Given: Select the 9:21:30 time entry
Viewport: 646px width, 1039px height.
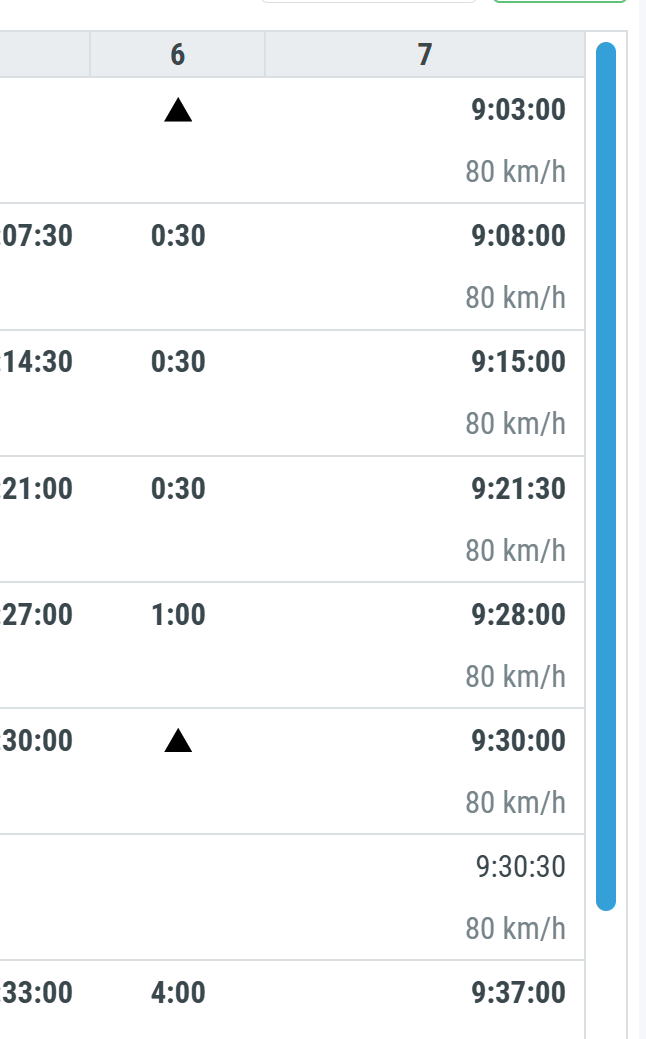Looking at the screenshot, I should 518,489.
